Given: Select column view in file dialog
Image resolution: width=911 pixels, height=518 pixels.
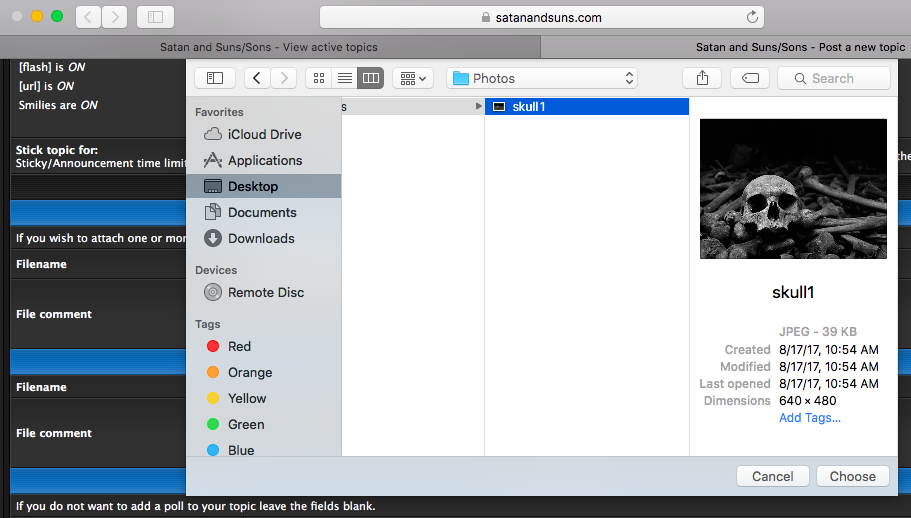Looking at the screenshot, I should coord(370,78).
